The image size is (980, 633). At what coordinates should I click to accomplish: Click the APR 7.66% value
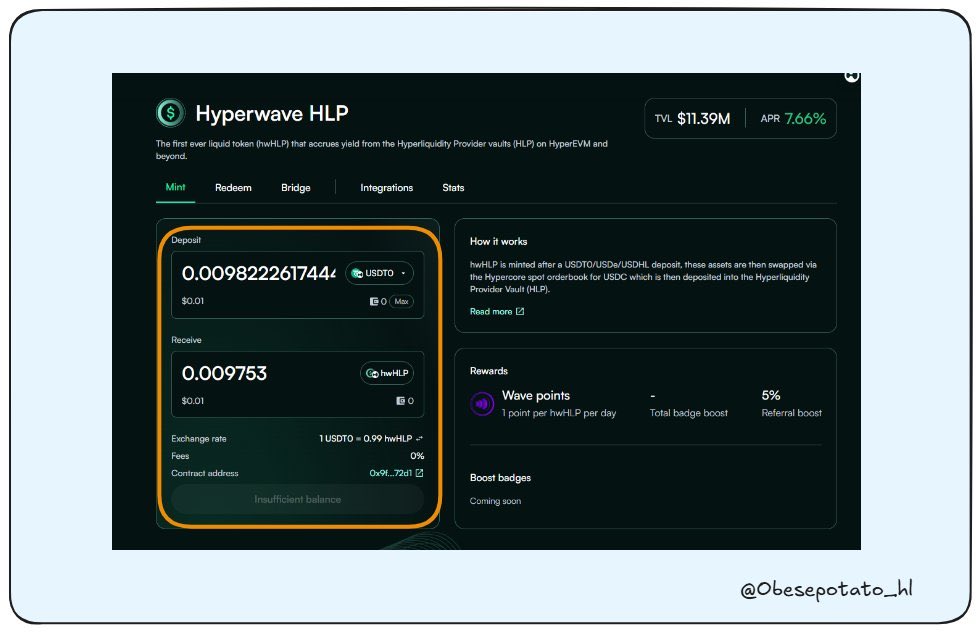[805, 118]
